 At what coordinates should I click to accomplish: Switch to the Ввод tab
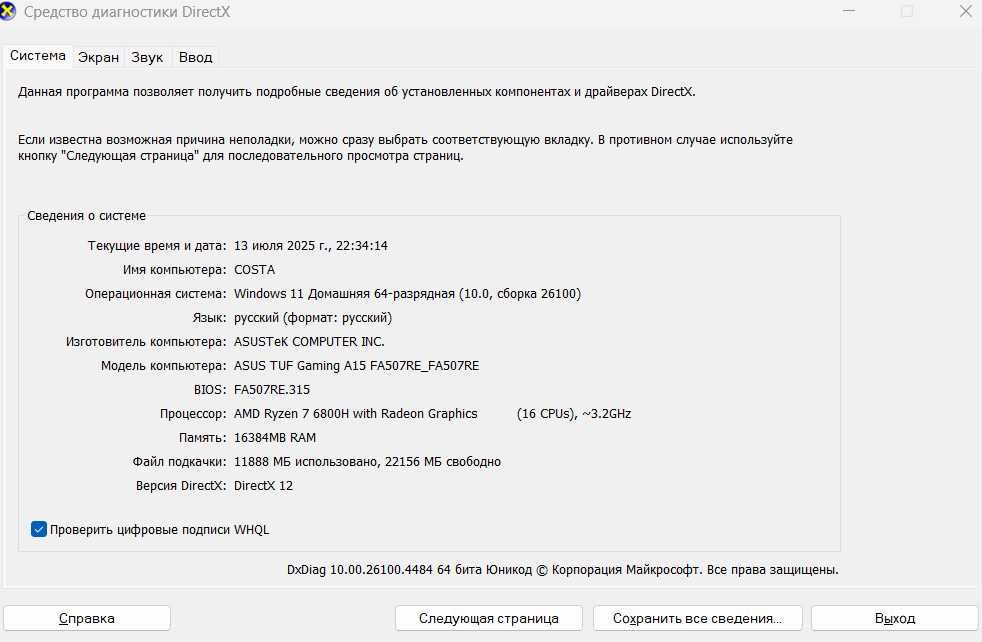(195, 57)
